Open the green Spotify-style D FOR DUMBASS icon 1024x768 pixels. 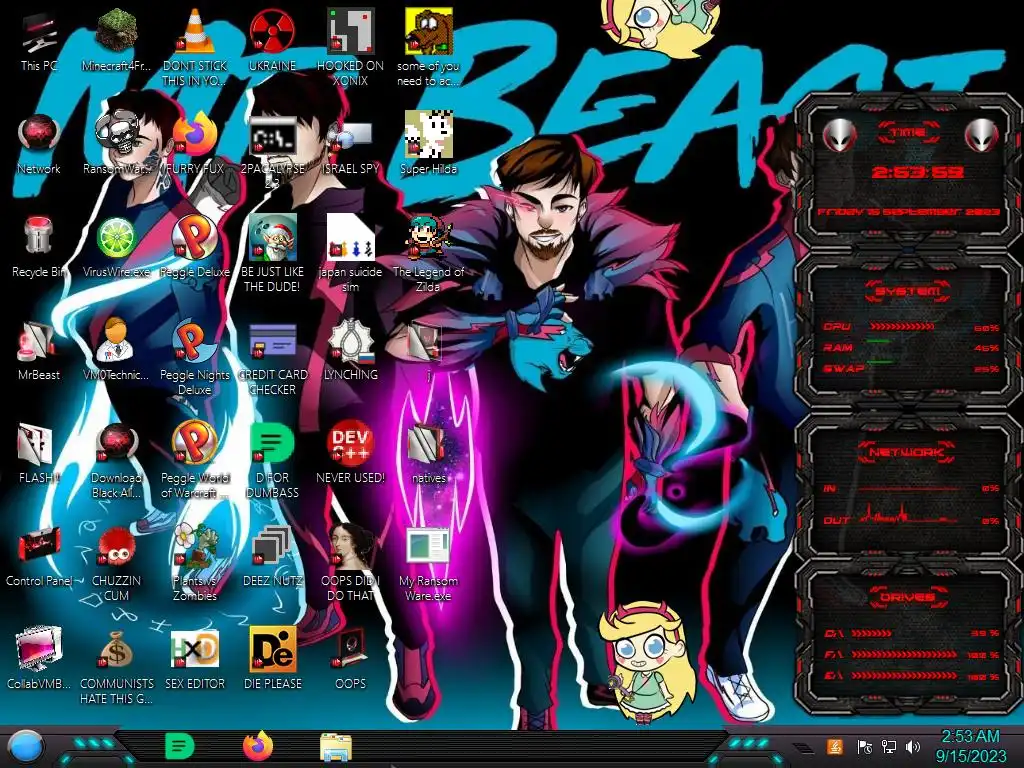pyautogui.click(x=272, y=443)
